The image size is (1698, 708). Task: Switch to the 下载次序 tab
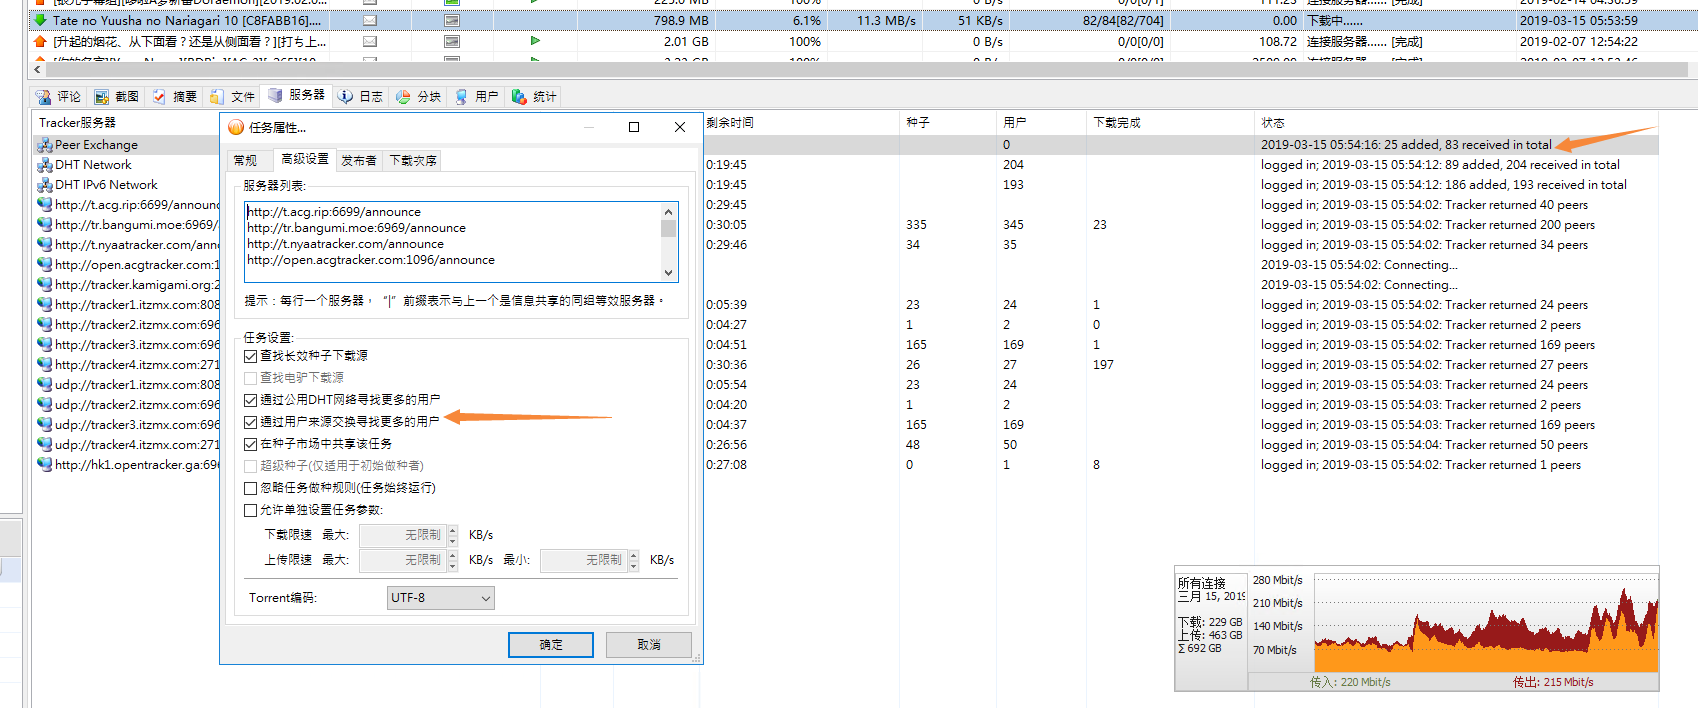tap(412, 160)
